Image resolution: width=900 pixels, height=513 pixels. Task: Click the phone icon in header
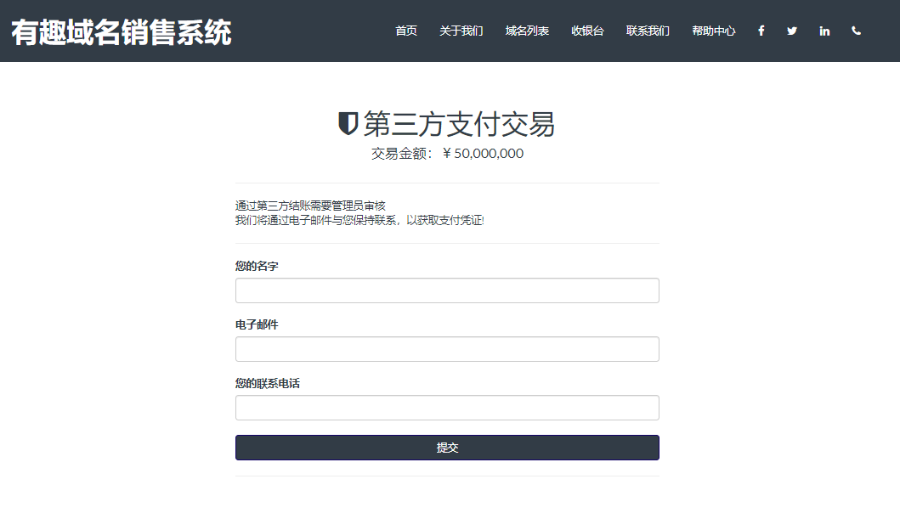pos(856,31)
